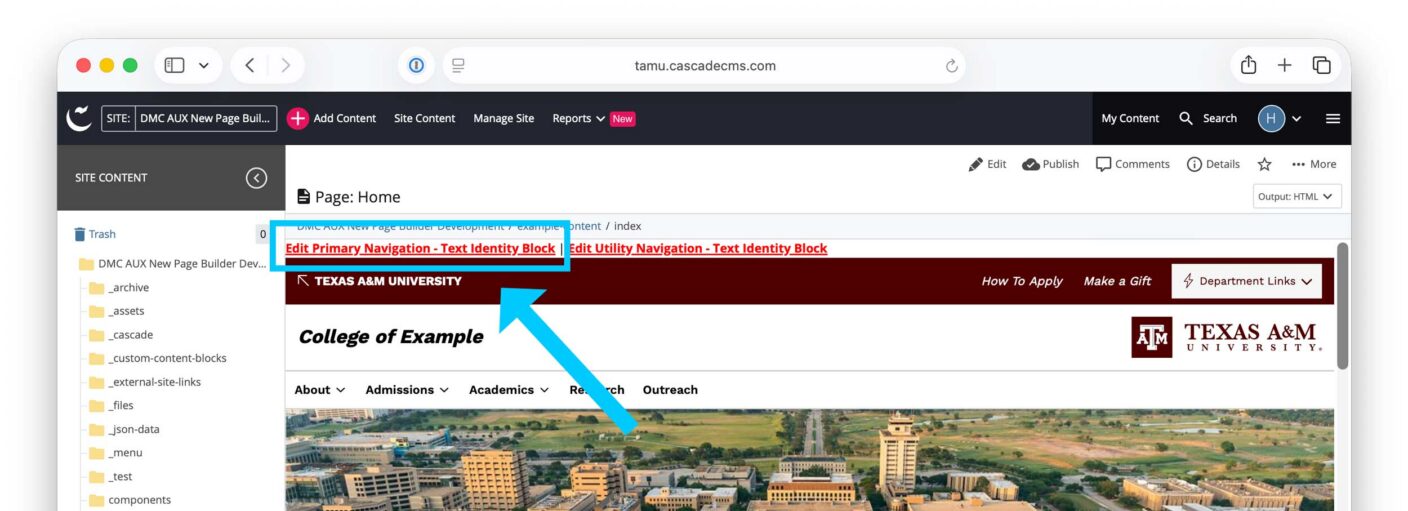Click the red Add Content plus icon
The image size is (1408, 511).
298,118
